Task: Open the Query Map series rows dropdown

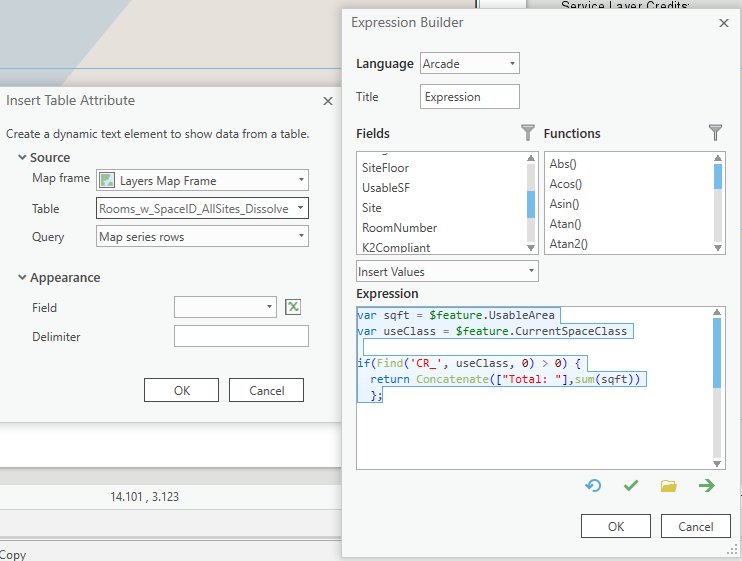Action: click(x=202, y=237)
